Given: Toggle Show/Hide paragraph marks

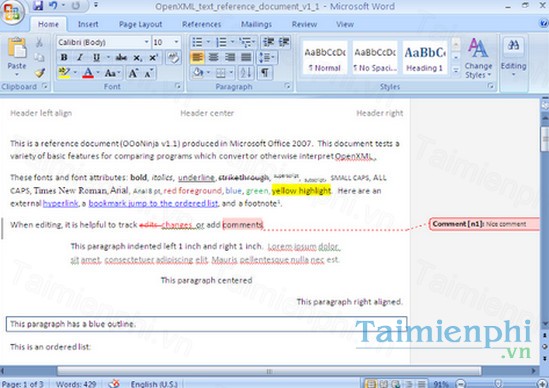Looking at the screenshot, I should pos(265,72).
